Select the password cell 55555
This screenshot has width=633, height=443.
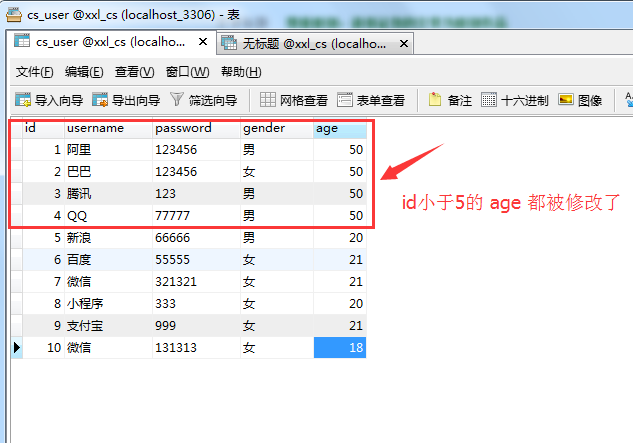coord(197,259)
